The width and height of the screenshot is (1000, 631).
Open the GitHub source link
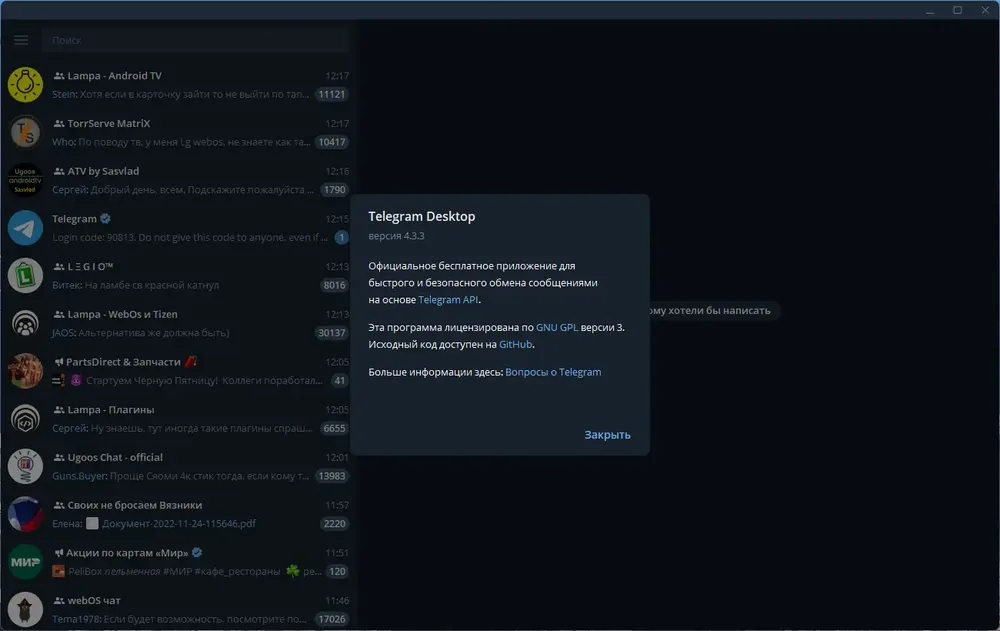[515, 344]
